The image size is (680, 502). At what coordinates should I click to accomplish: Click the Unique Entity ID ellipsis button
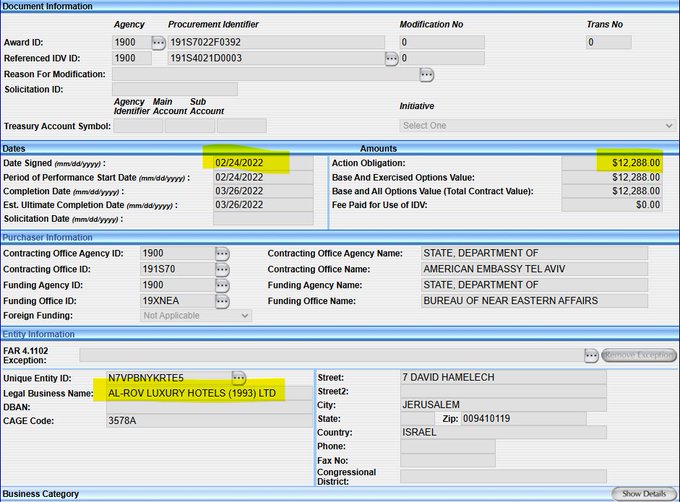239,377
